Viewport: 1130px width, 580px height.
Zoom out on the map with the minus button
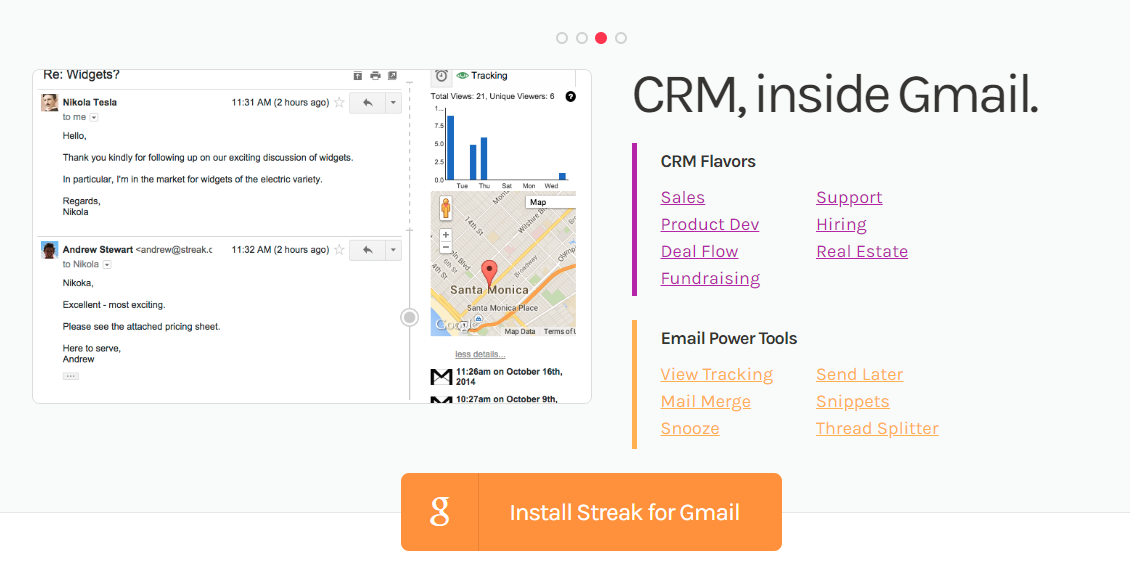click(445, 247)
